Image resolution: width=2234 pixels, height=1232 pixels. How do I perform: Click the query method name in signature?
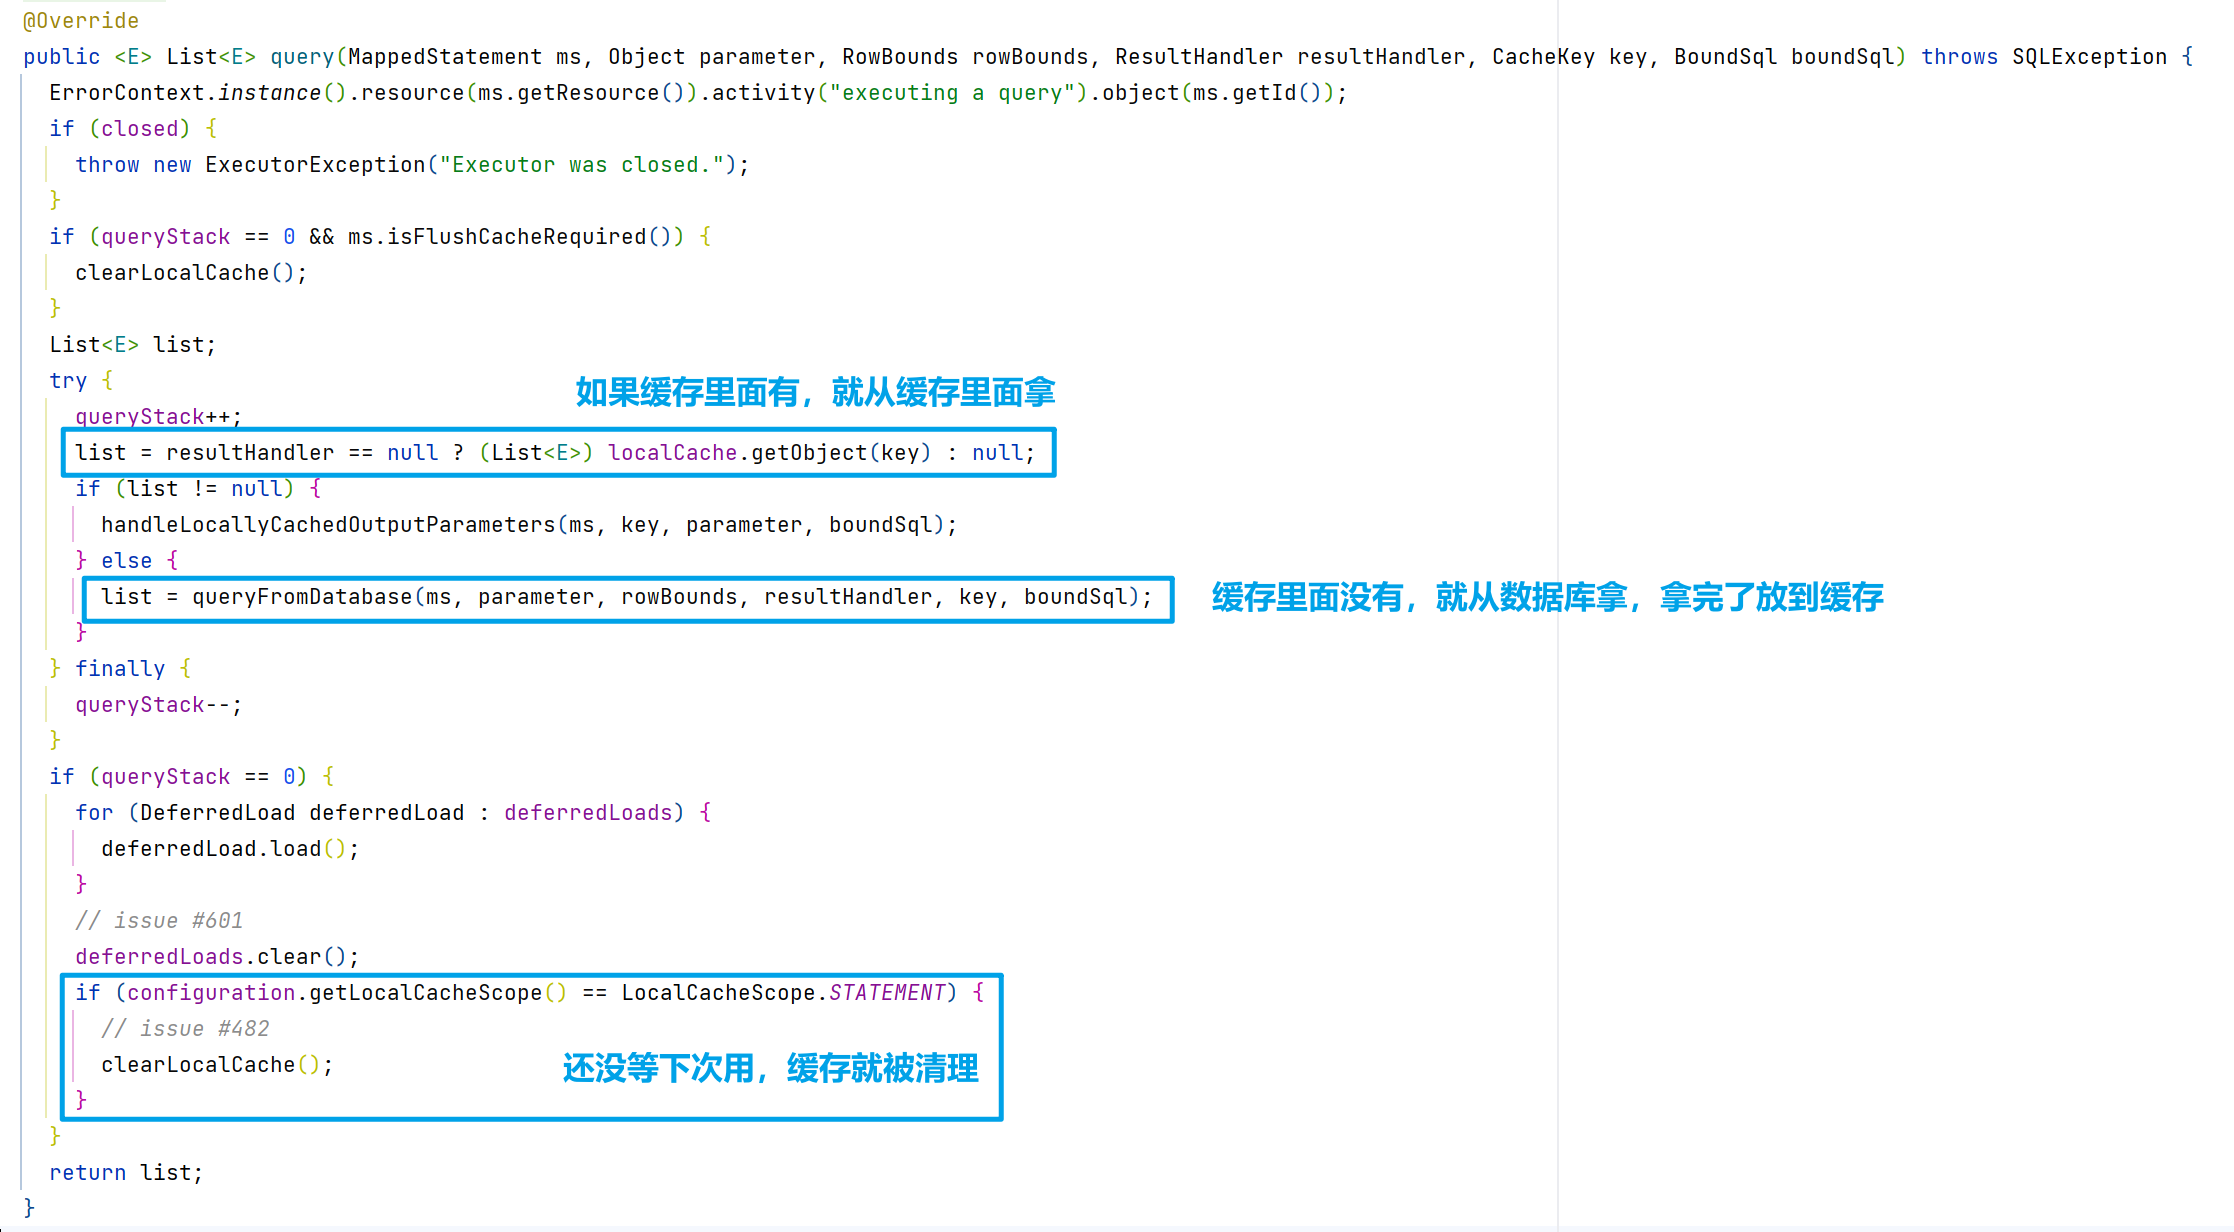tap(301, 57)
